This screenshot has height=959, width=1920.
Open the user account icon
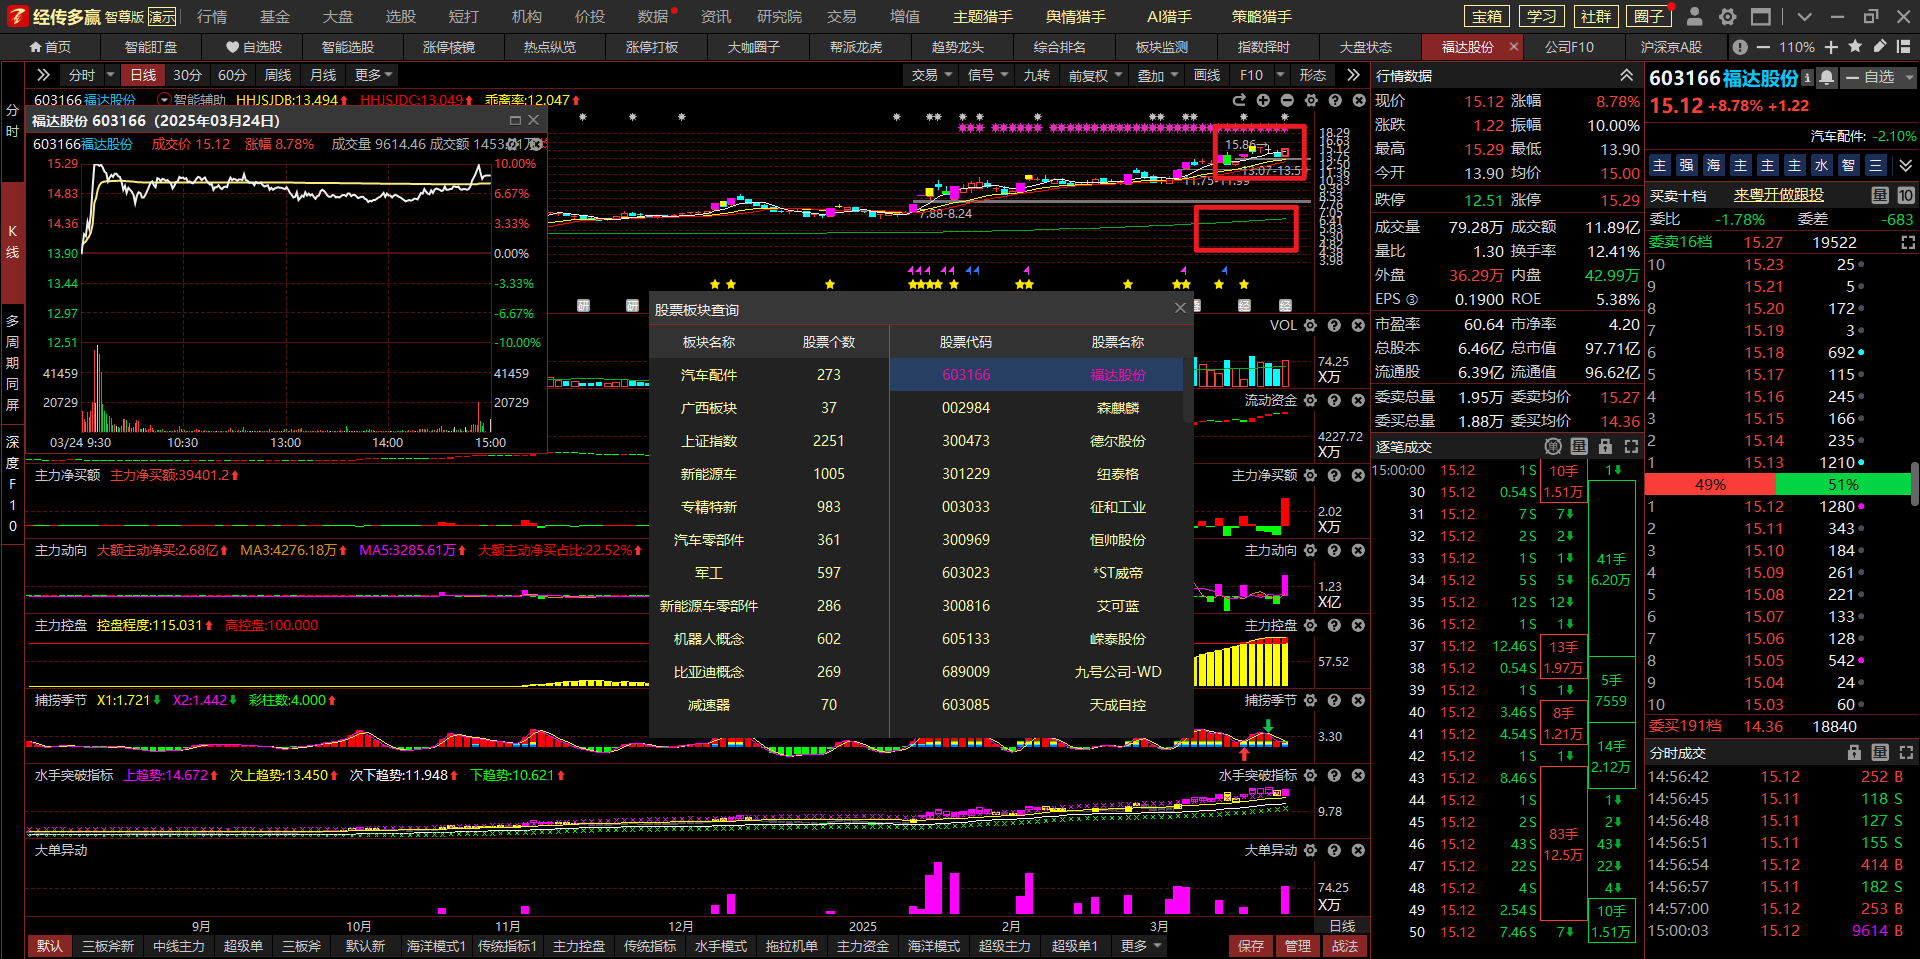1694,17
